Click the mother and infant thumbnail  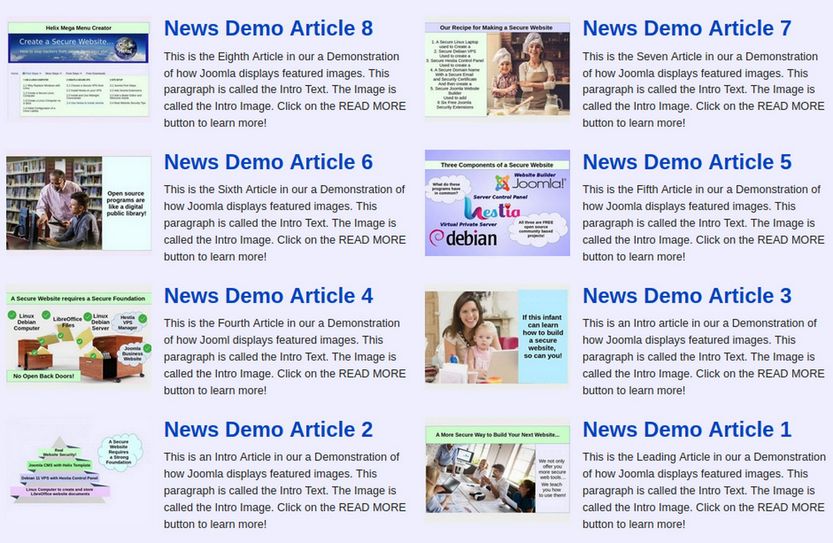pos(496,337)
